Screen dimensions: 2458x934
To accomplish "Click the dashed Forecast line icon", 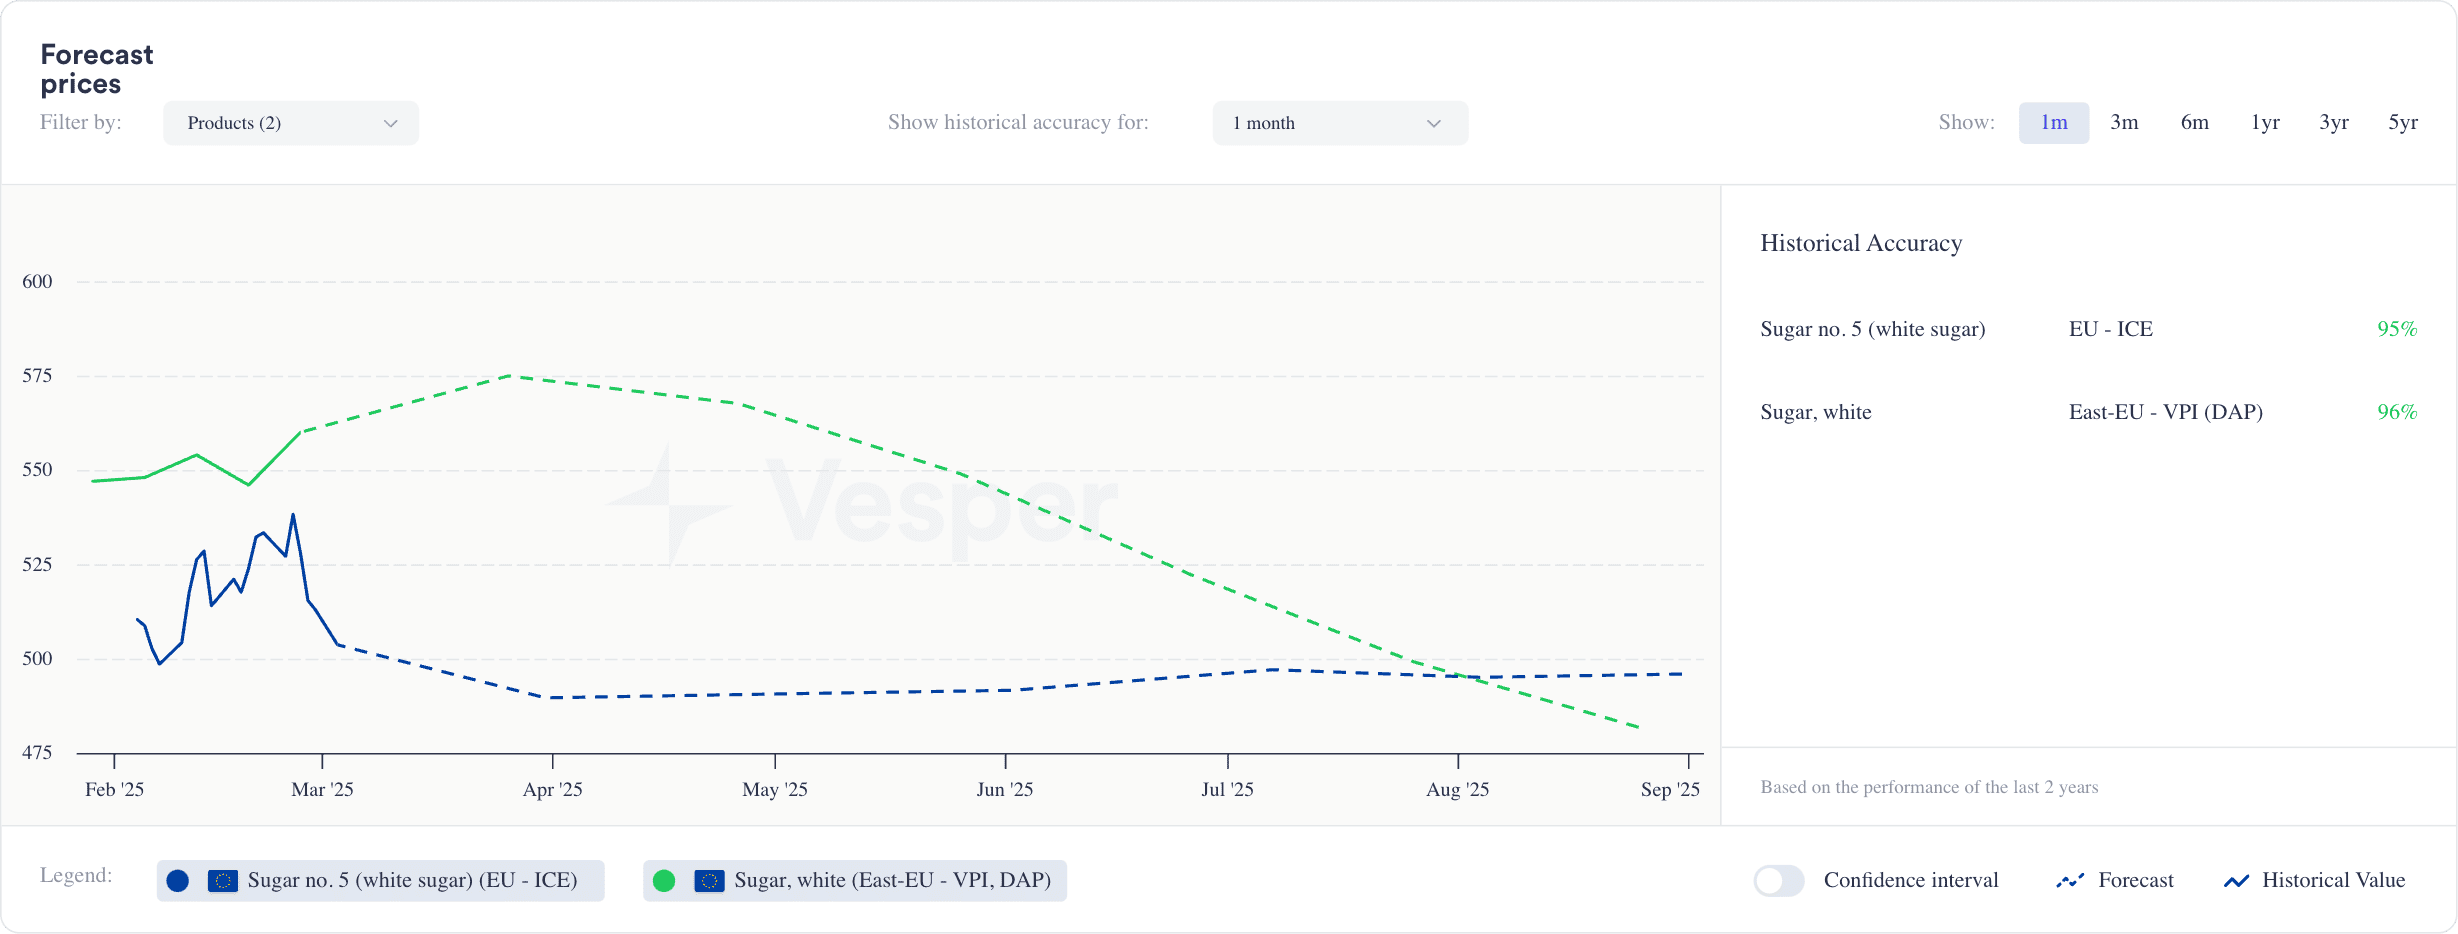I will (2070, 881).
